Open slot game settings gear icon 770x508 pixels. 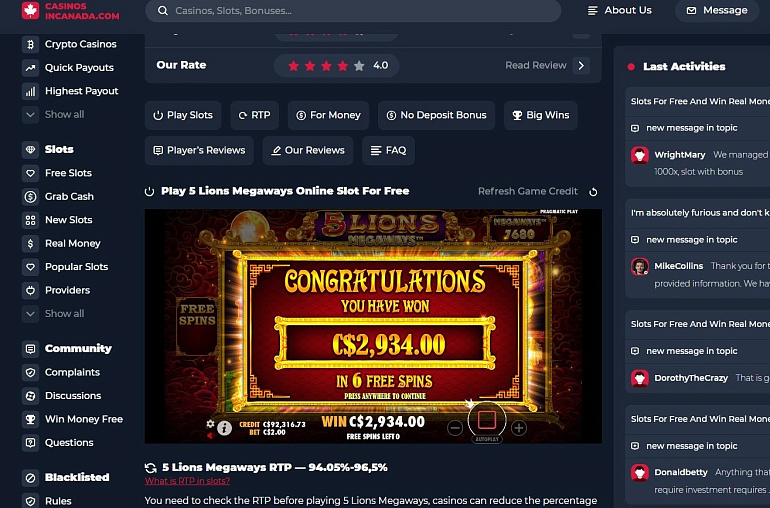coord(210,423)
